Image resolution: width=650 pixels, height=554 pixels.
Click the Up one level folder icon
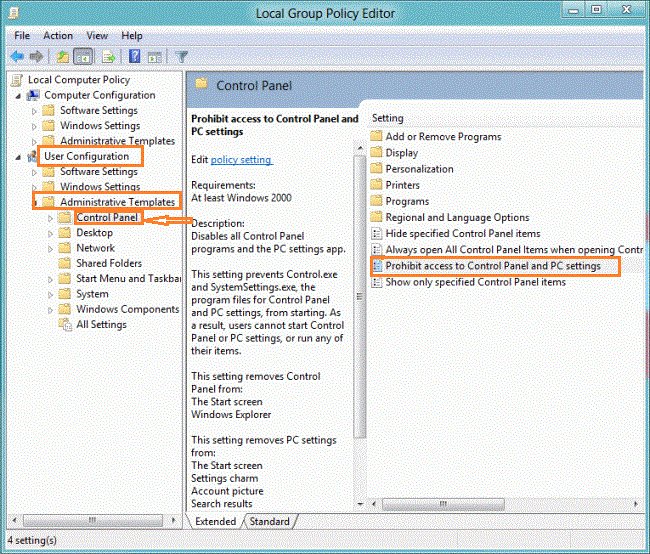coord(63,56)
